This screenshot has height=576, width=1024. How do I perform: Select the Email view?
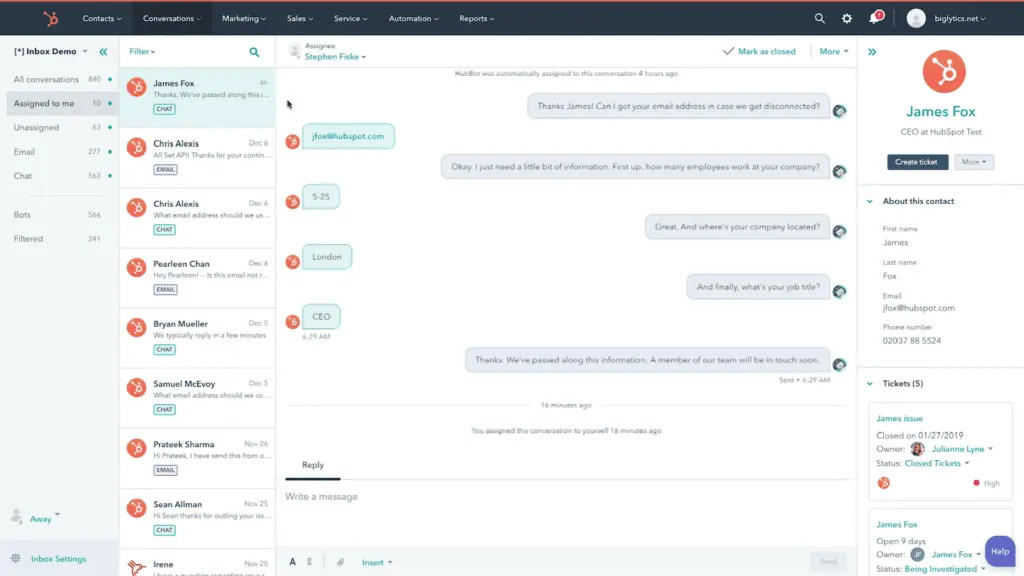62,152
